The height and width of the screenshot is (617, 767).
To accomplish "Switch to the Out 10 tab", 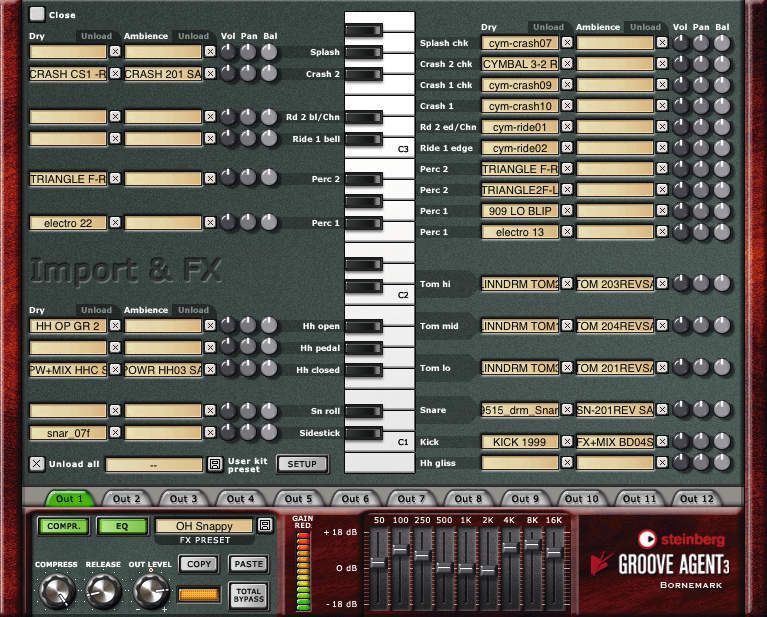I will point(582,499).
